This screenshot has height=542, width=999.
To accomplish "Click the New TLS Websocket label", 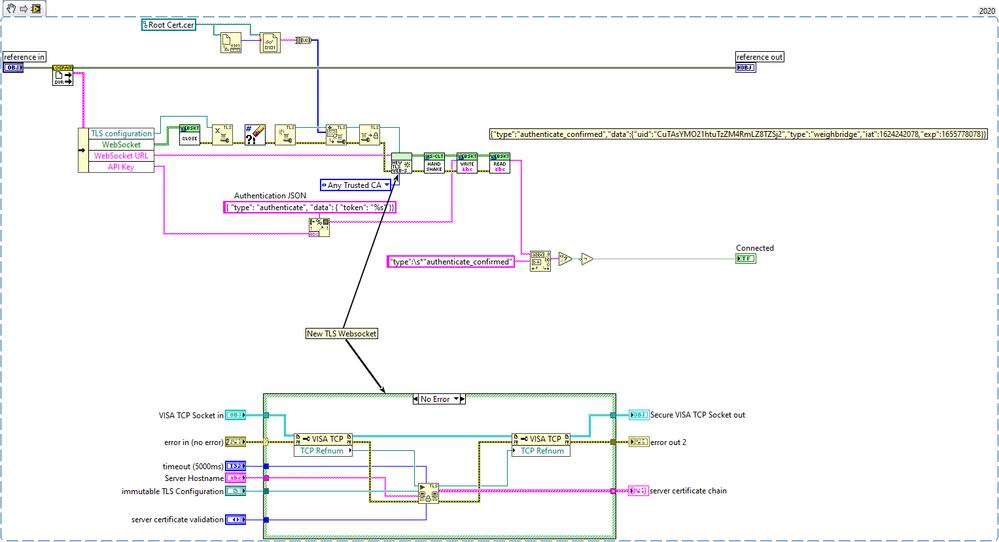I will pyautogui.click(x=341, y=334).
